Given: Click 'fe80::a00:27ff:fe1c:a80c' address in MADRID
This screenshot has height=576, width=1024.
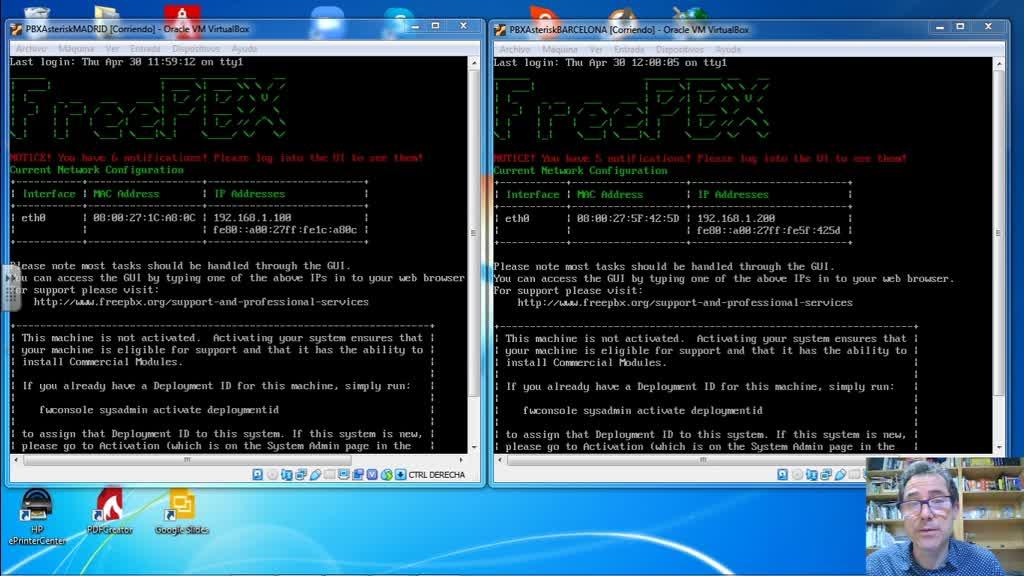Looking at the screenshot, I should (285, 230).
